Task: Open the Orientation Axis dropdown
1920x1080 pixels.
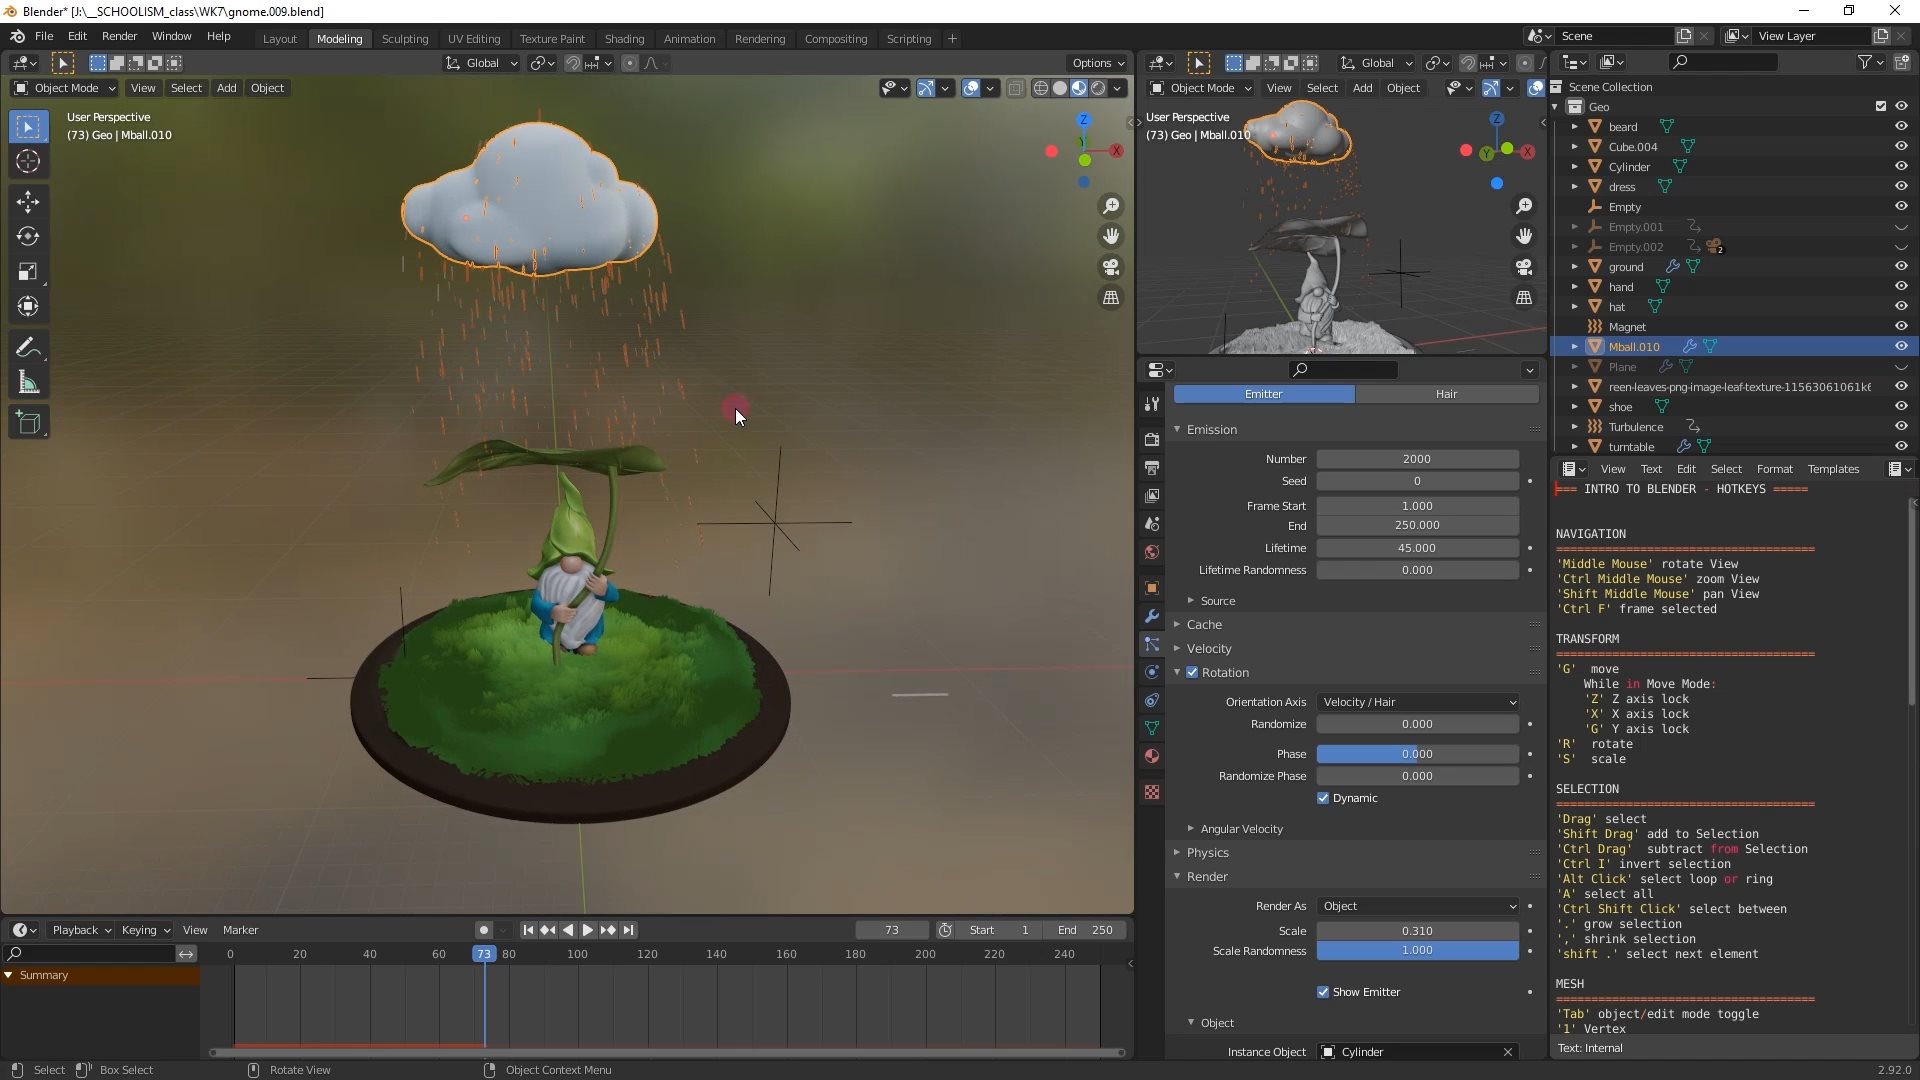Action: coord(1417,702)
